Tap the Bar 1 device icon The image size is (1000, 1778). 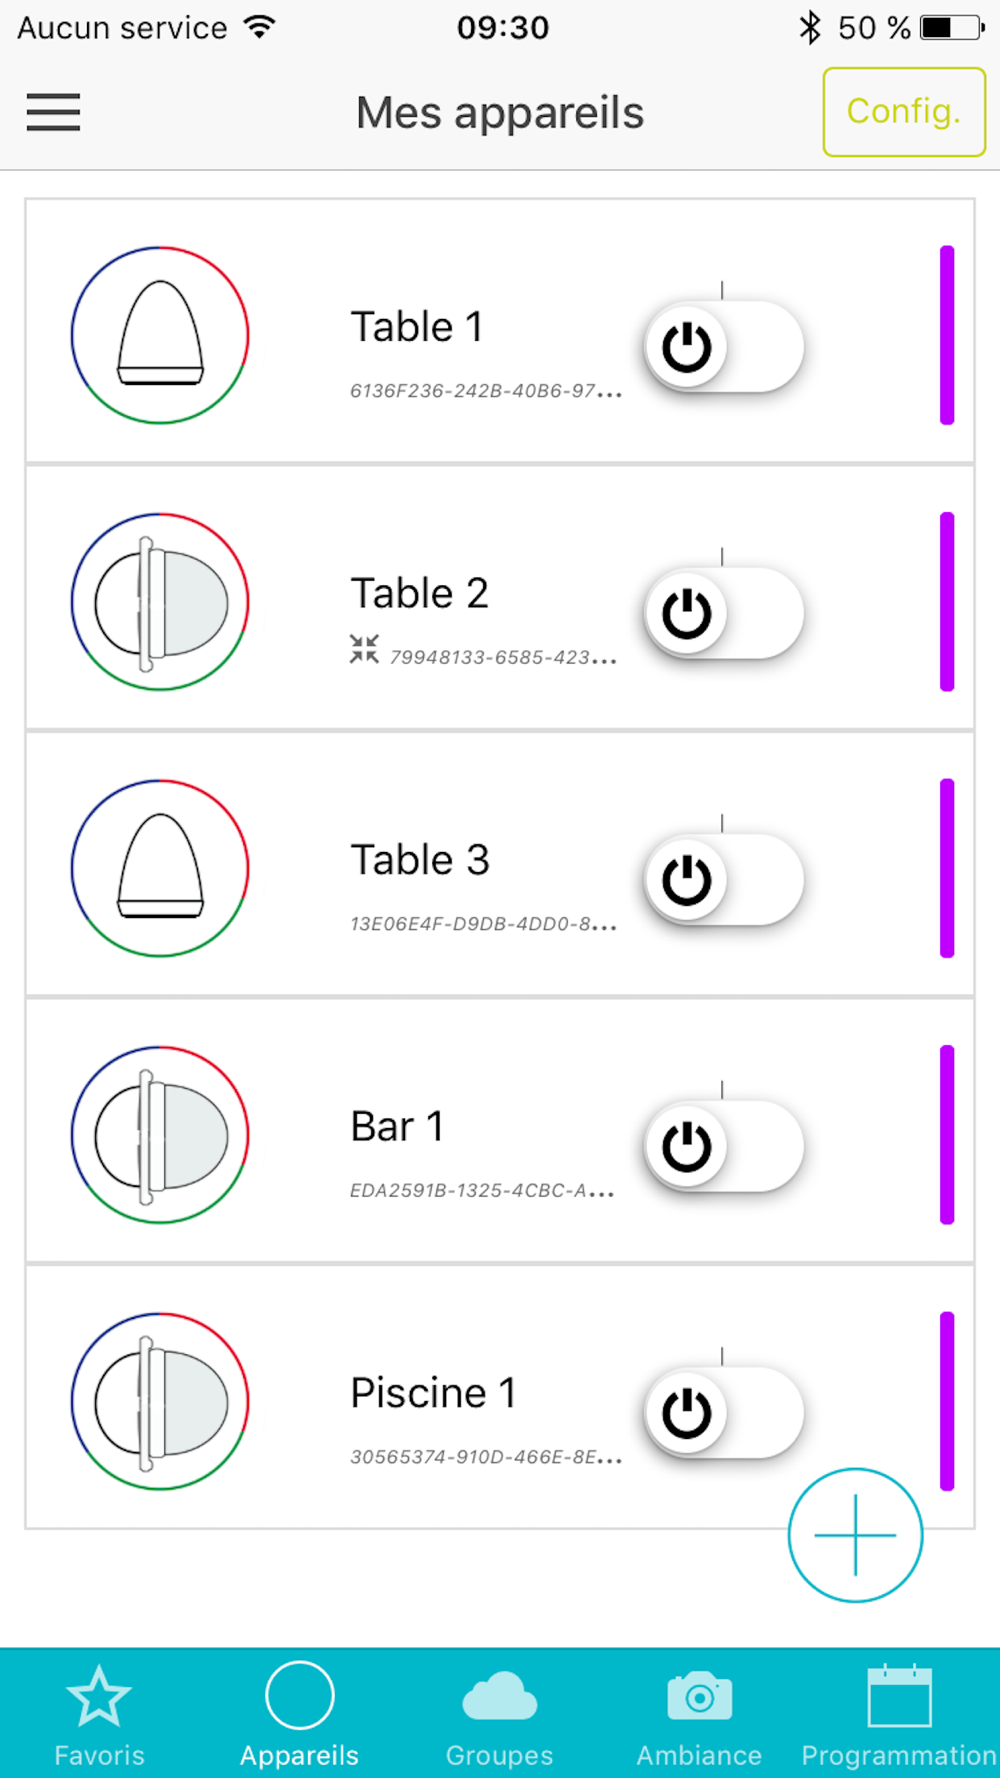pyautogui.click(x=160, y=1135)
